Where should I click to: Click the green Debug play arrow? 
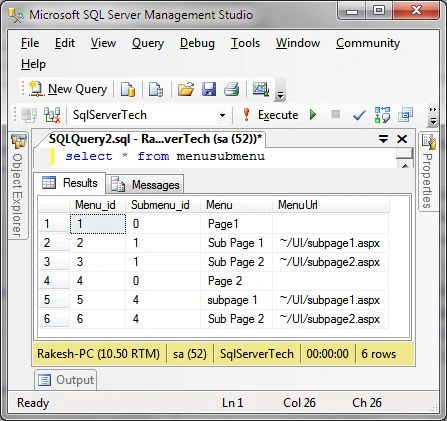pos(313,115)
